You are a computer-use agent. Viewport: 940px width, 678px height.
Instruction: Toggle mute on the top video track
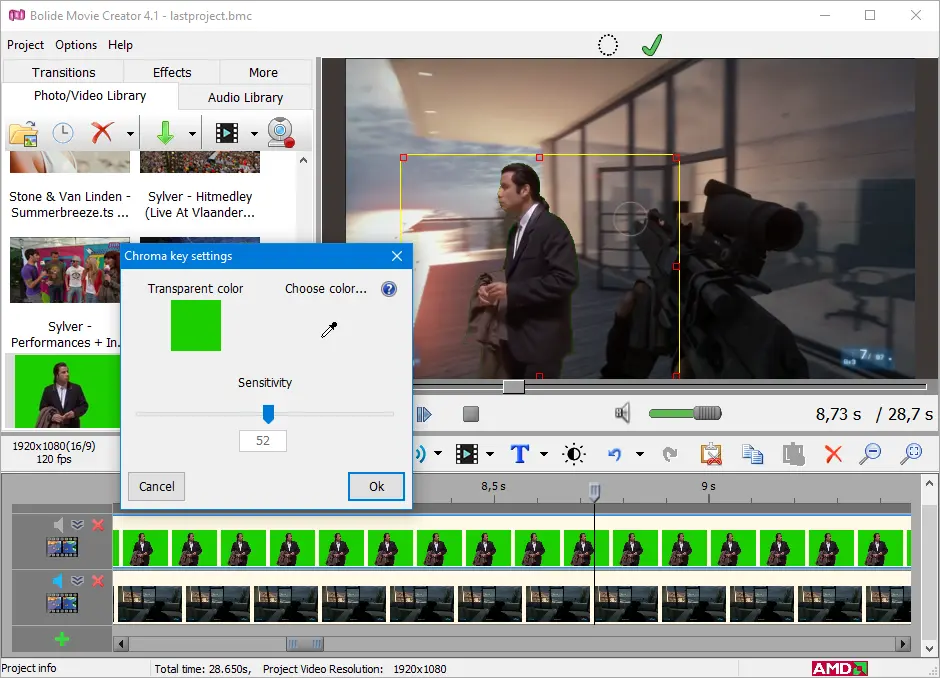[x=59, y=525]
